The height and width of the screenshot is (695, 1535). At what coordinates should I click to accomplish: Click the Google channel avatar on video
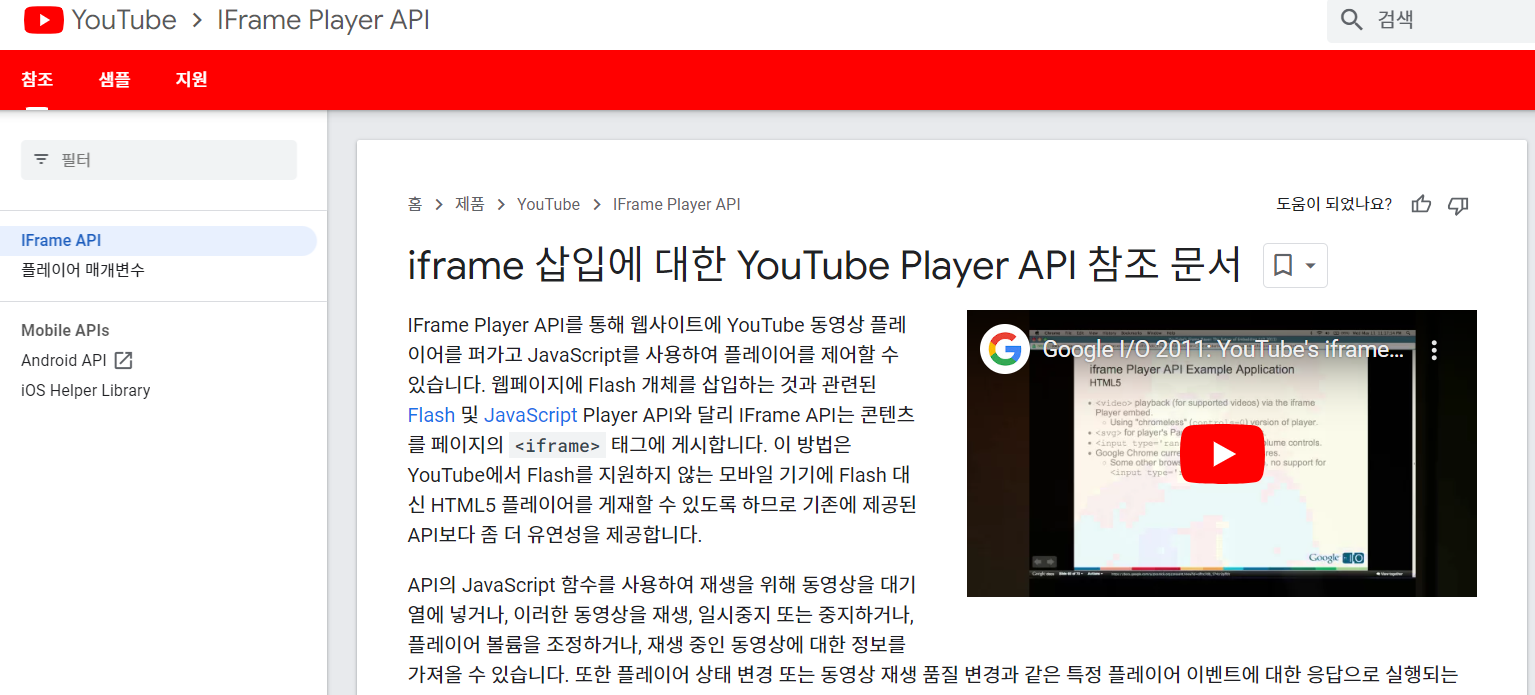[1005, 349]
